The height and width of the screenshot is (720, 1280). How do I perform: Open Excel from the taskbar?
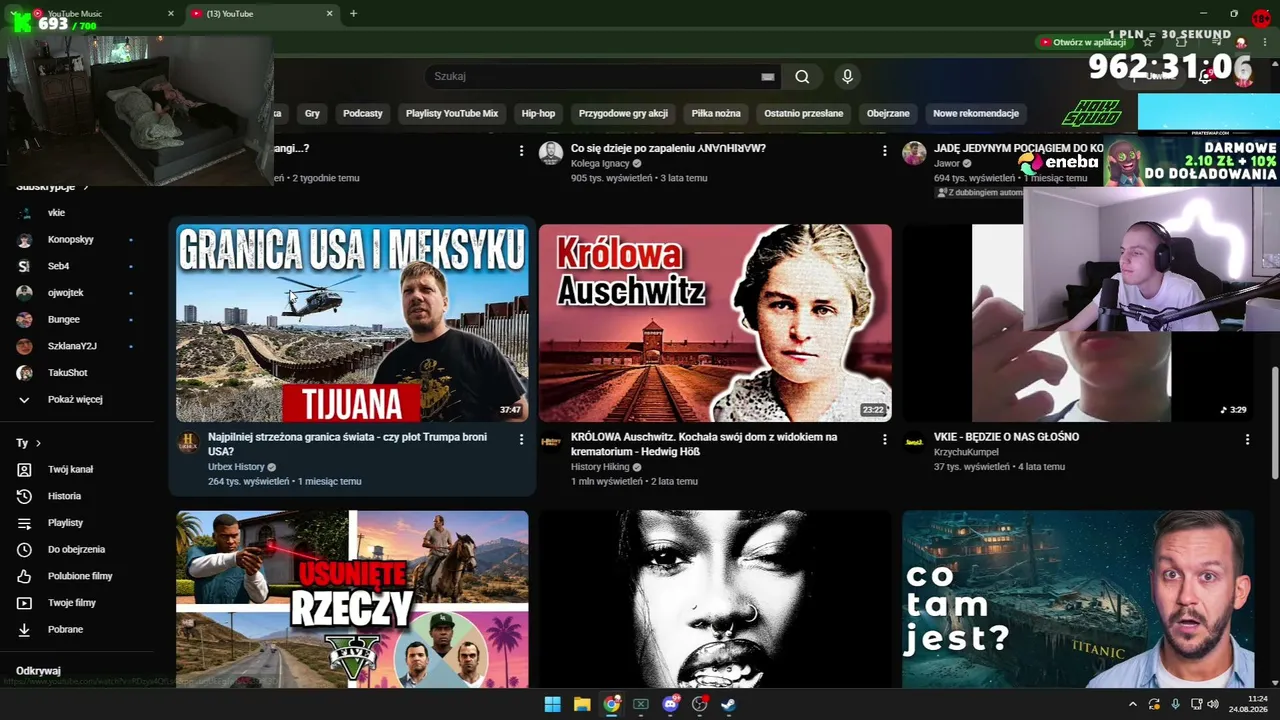pyautogui.click(x=641, y=704)
